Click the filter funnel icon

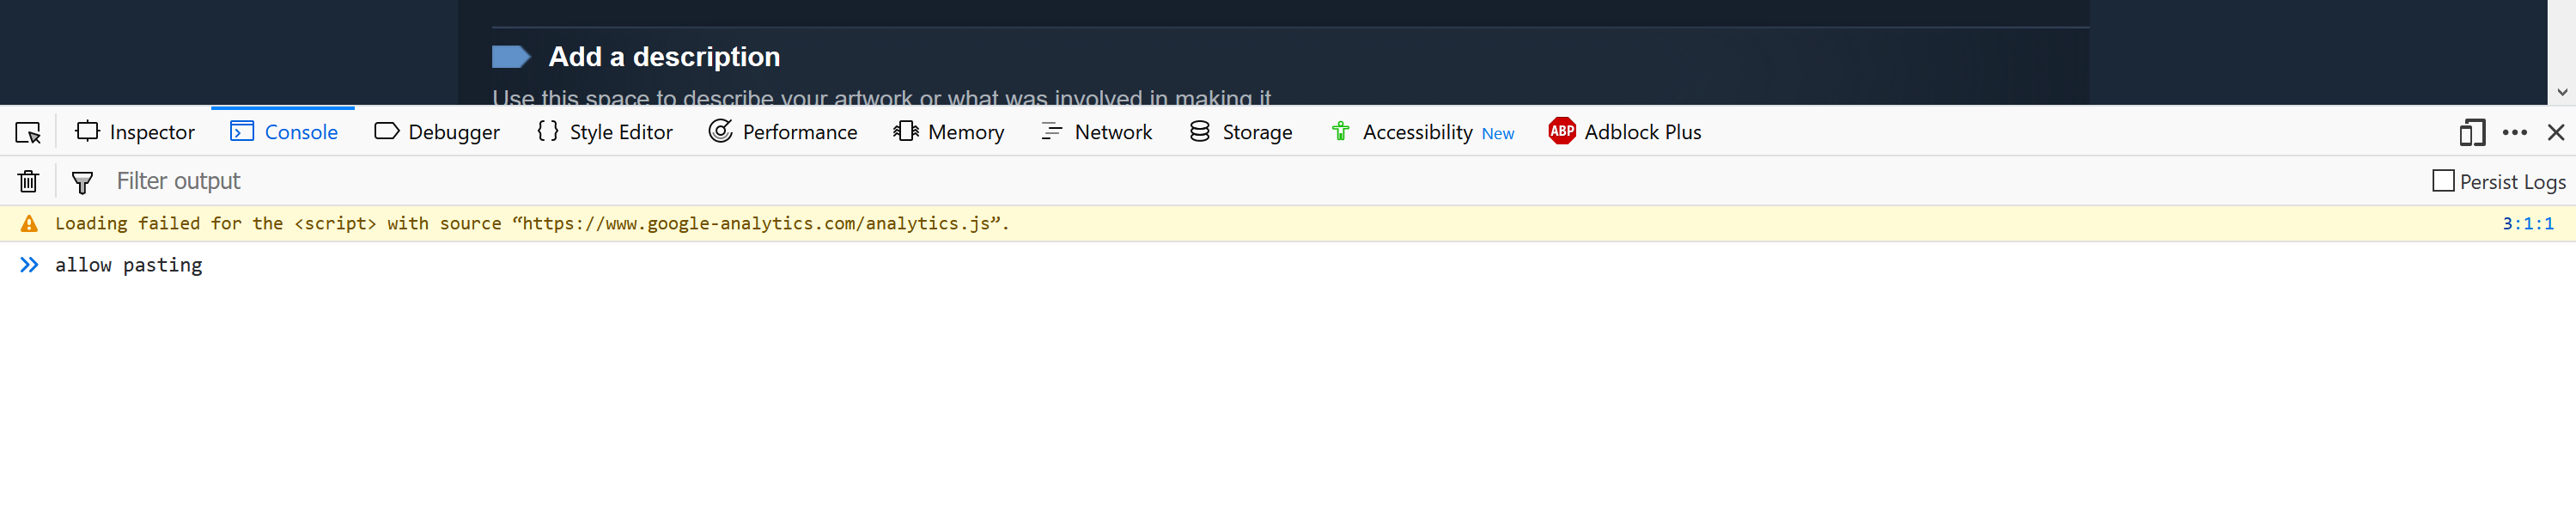(x=82, y=182)
